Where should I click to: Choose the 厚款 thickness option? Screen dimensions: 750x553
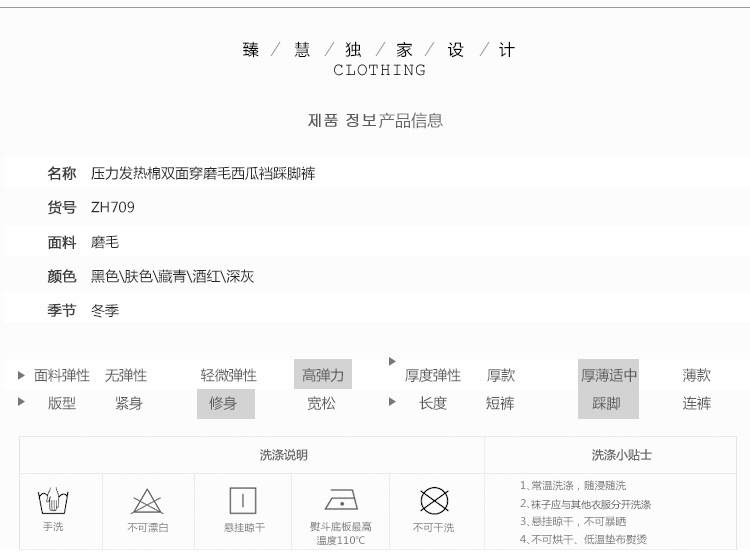click(500, 375)
